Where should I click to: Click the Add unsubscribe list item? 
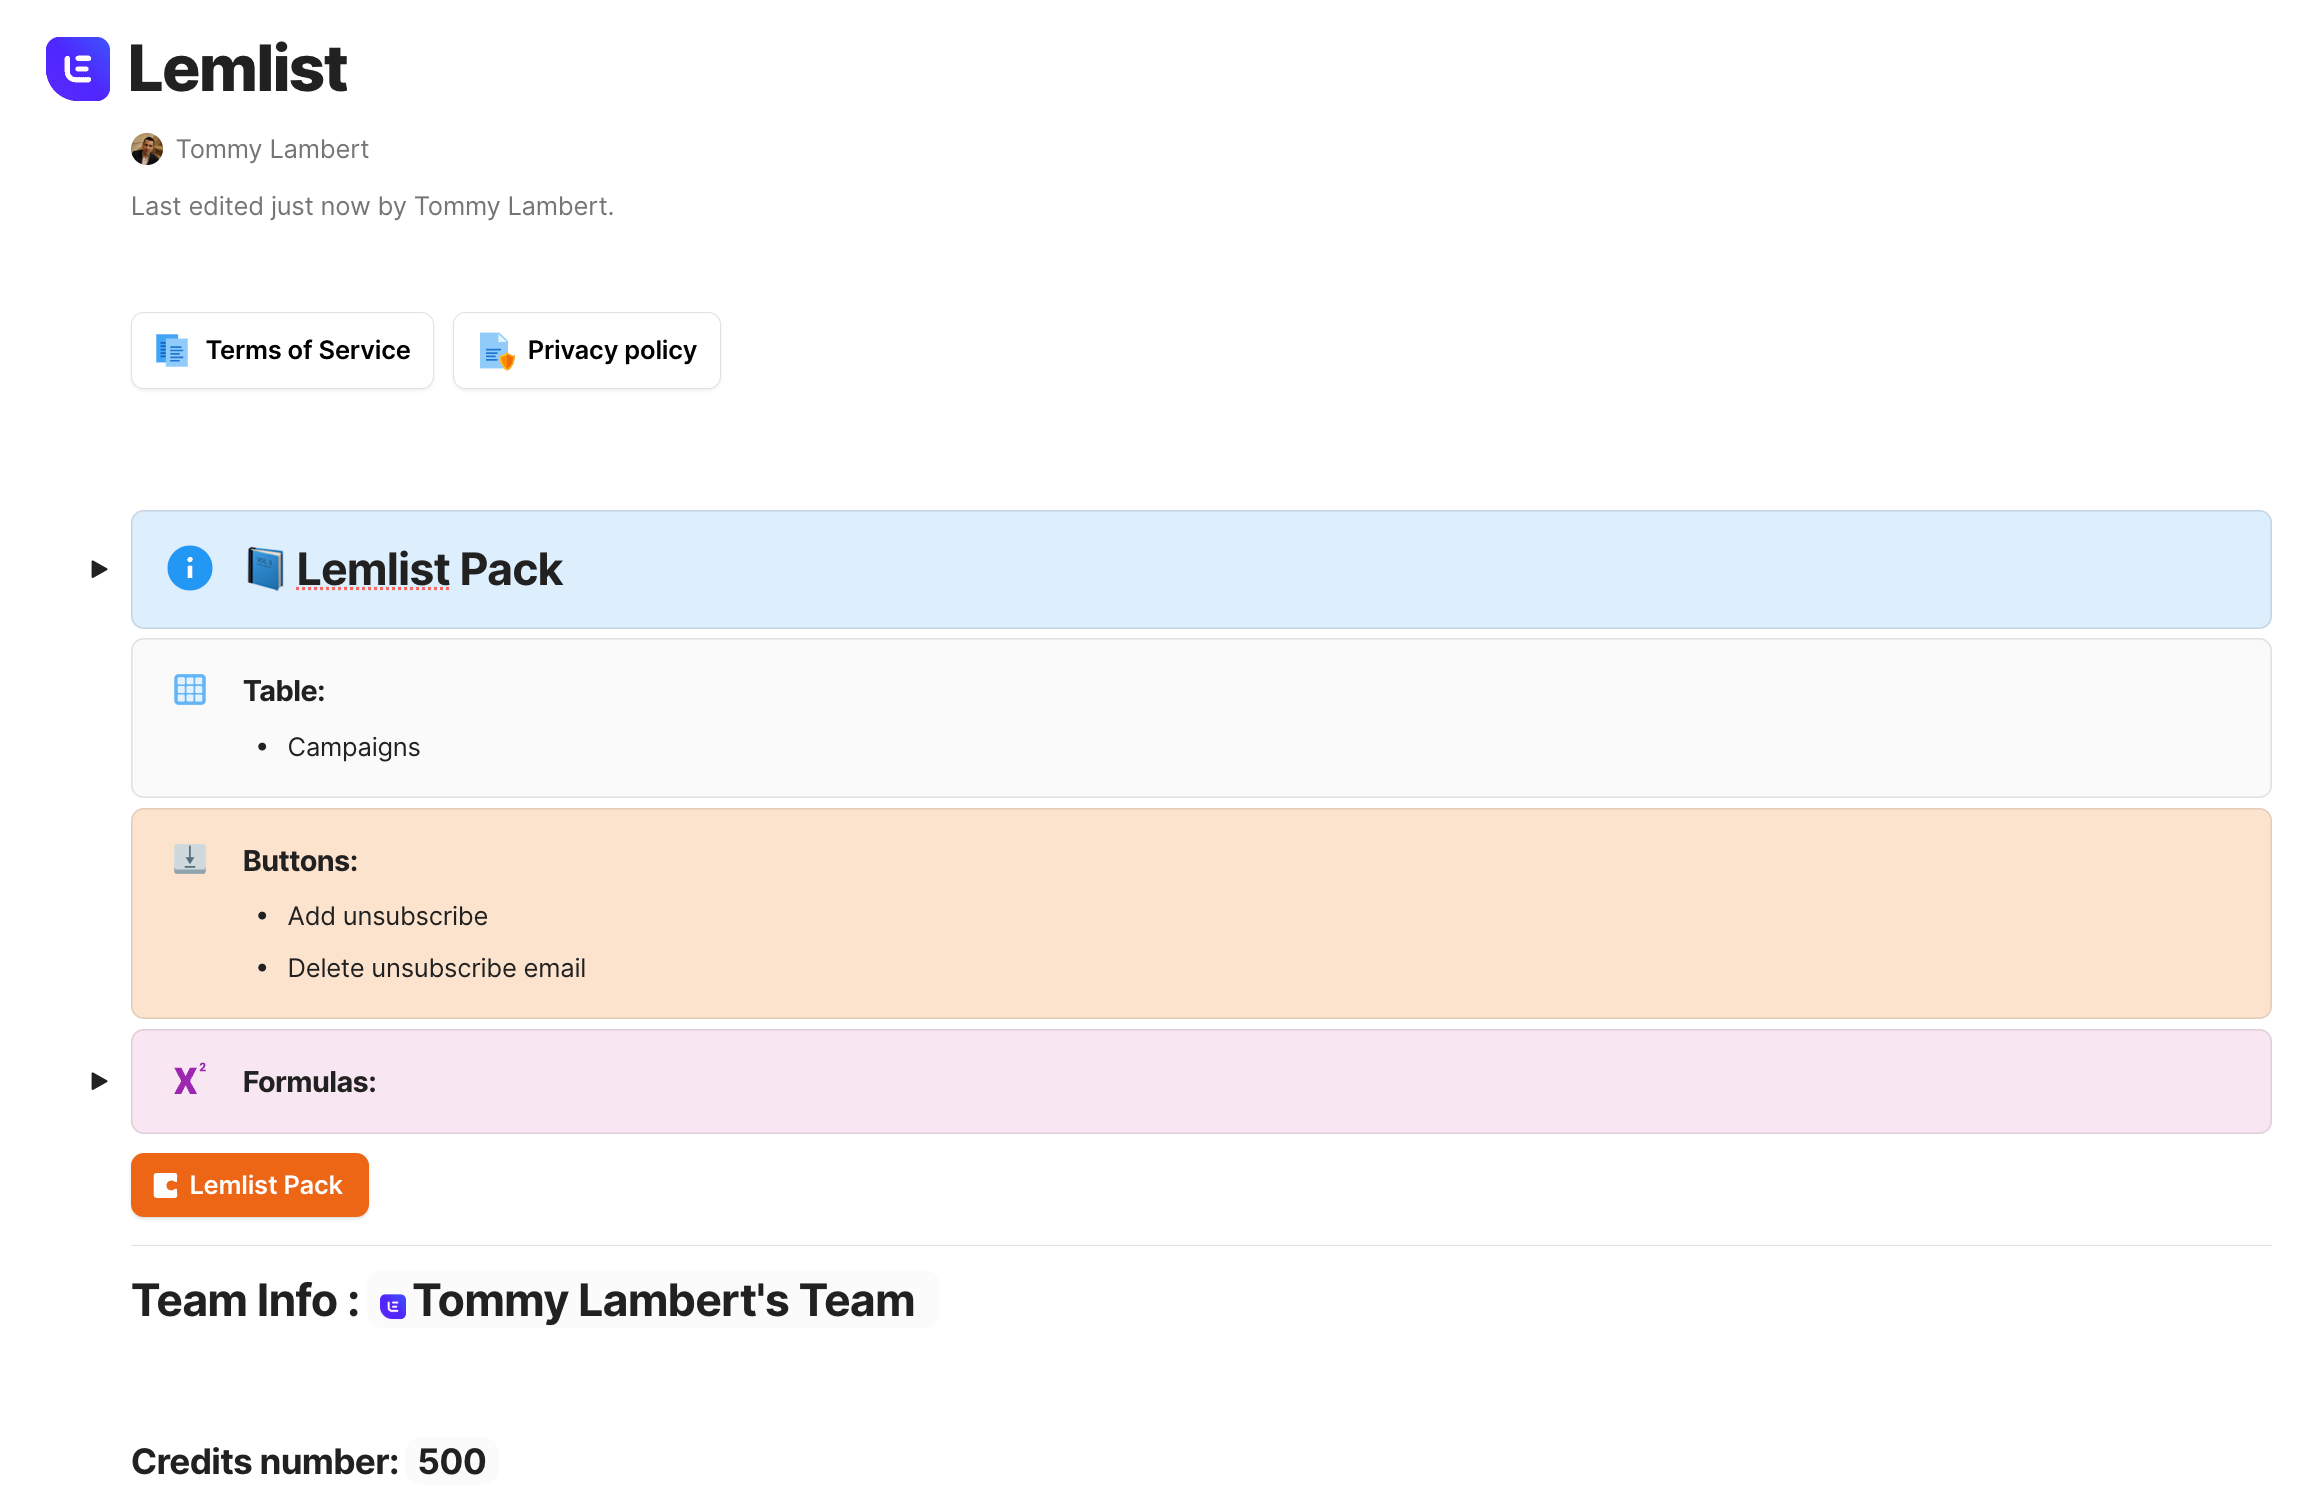coord(388,916)
